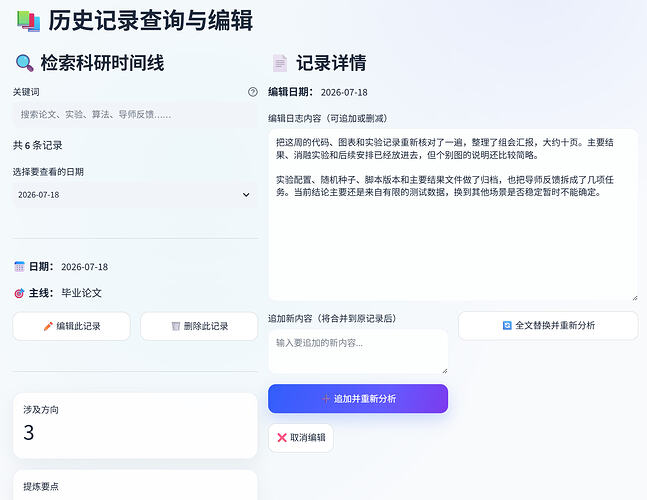Click the calendar icon beside 日期

point(19,267)
